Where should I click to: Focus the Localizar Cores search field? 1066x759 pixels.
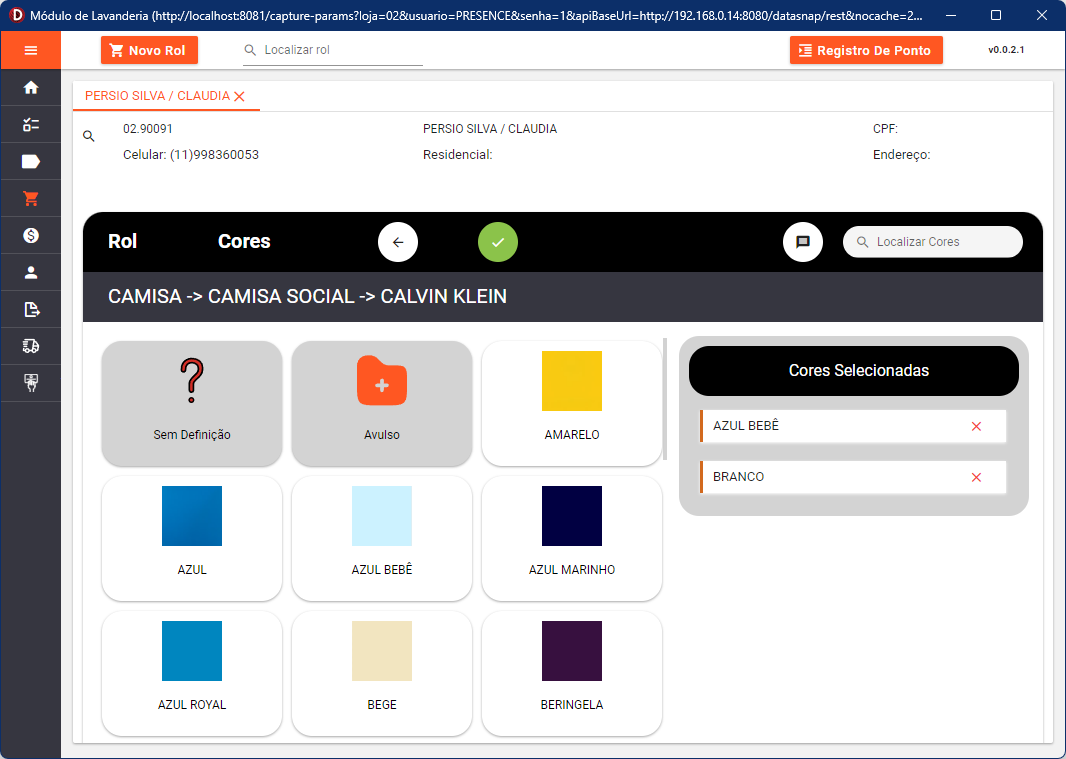coord(933,242)
